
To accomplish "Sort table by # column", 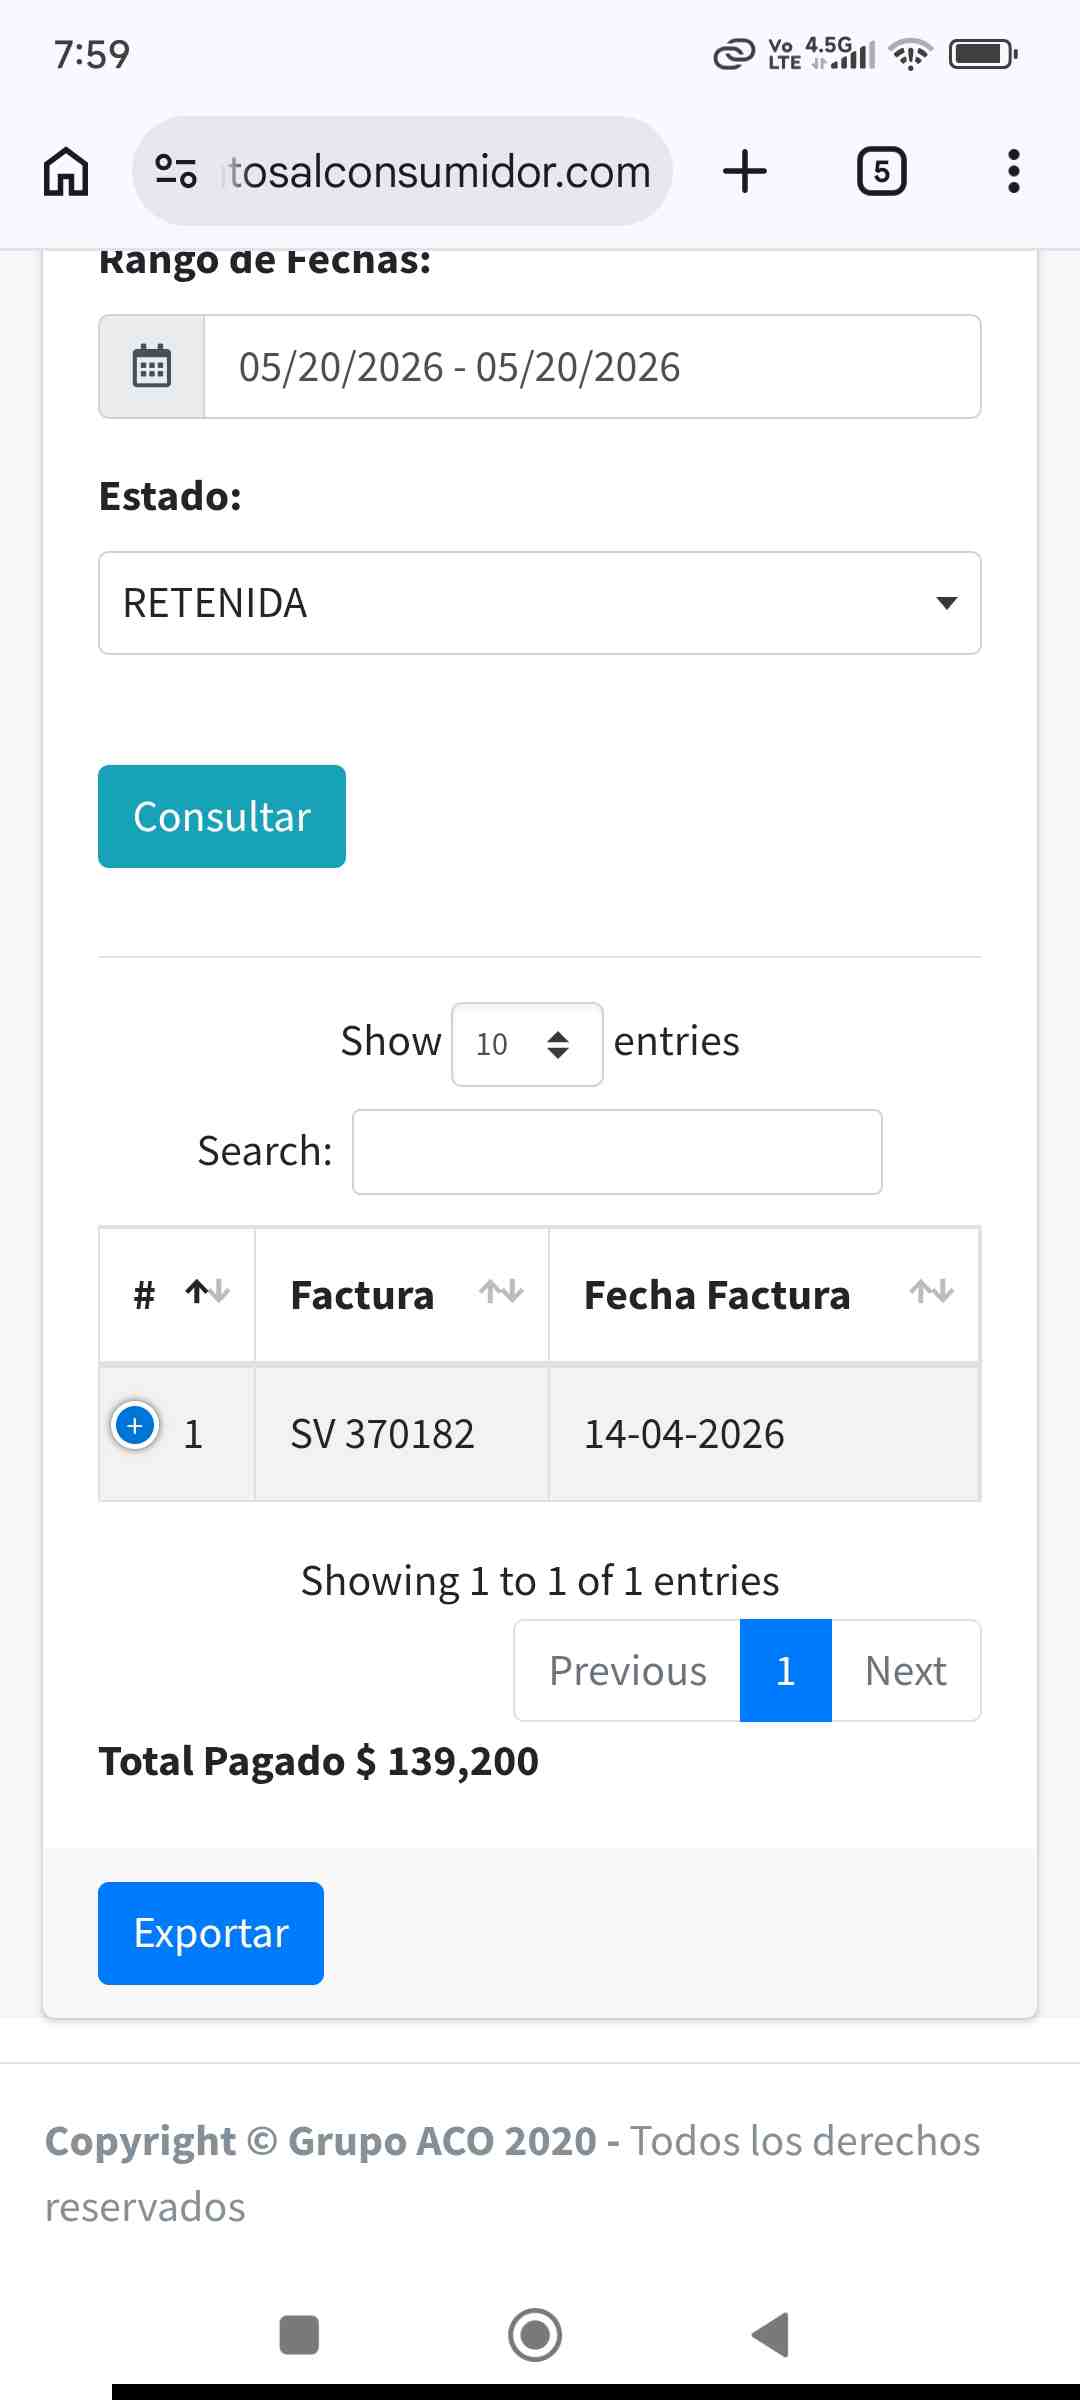I will coord(177,1295).
